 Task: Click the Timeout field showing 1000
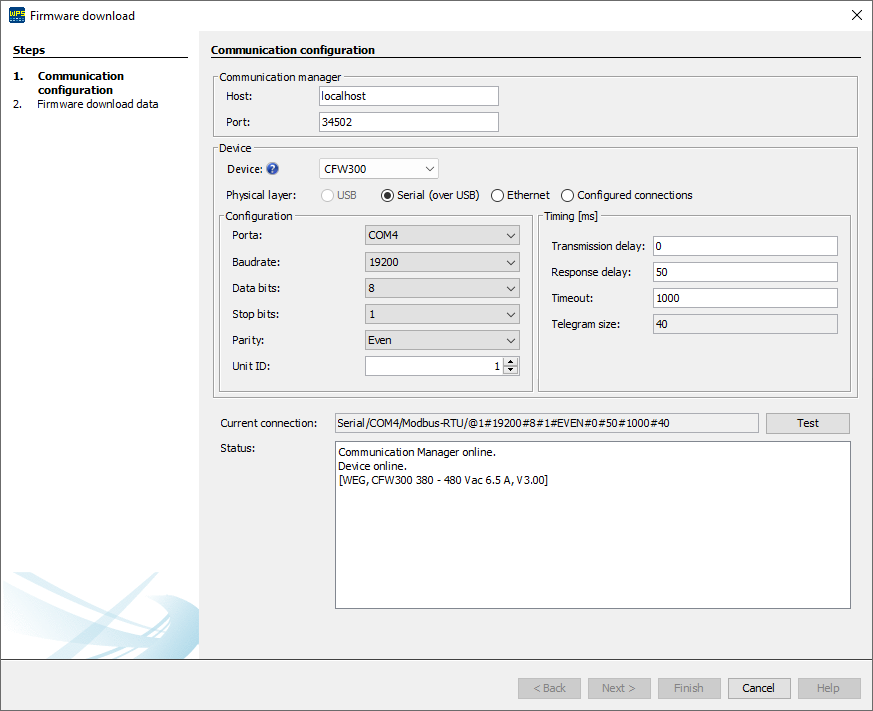[x=744, y=297]
